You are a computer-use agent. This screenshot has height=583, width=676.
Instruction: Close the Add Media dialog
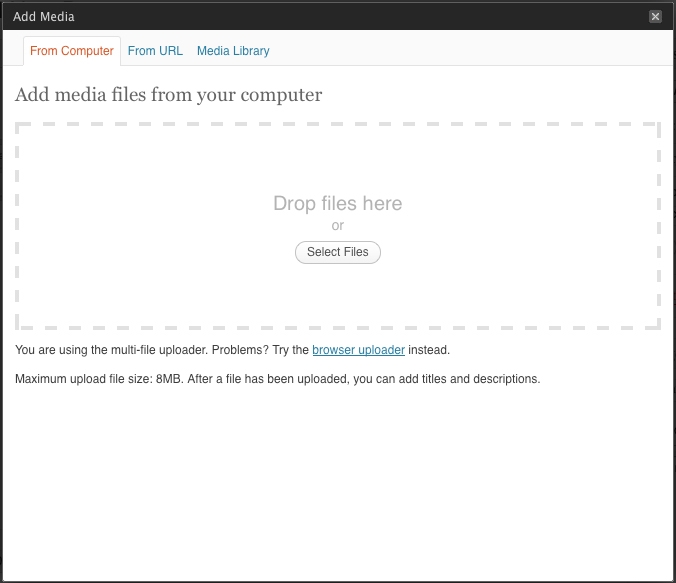click(x=655, y=16)
